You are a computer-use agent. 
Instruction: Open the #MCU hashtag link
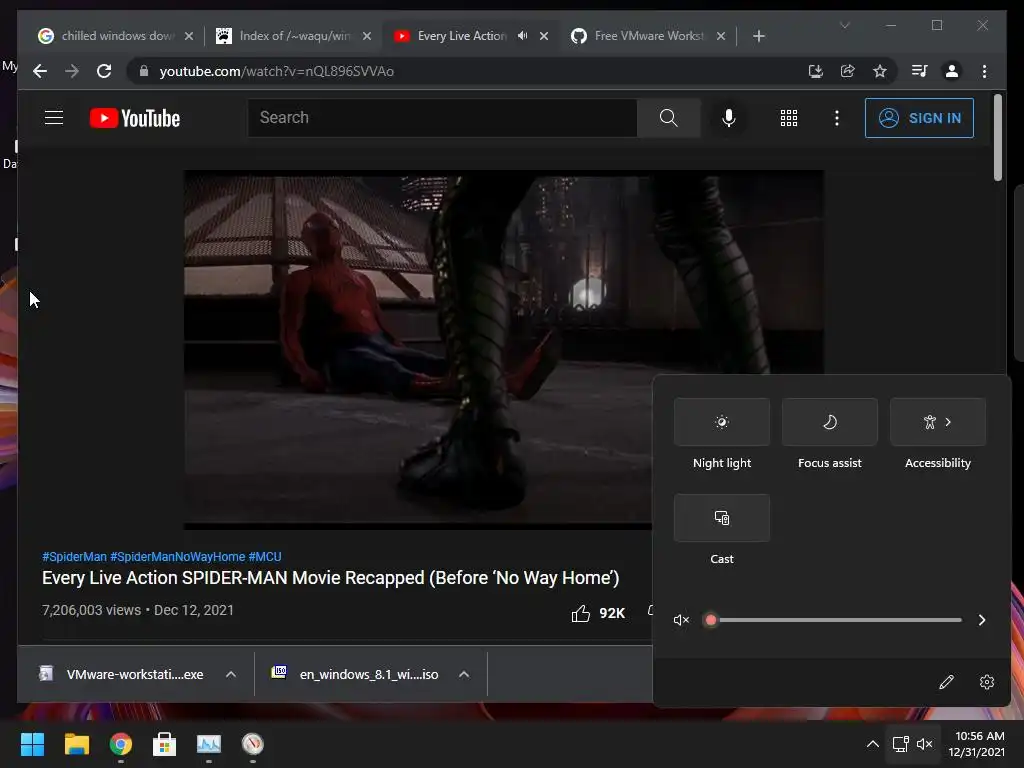264,556
